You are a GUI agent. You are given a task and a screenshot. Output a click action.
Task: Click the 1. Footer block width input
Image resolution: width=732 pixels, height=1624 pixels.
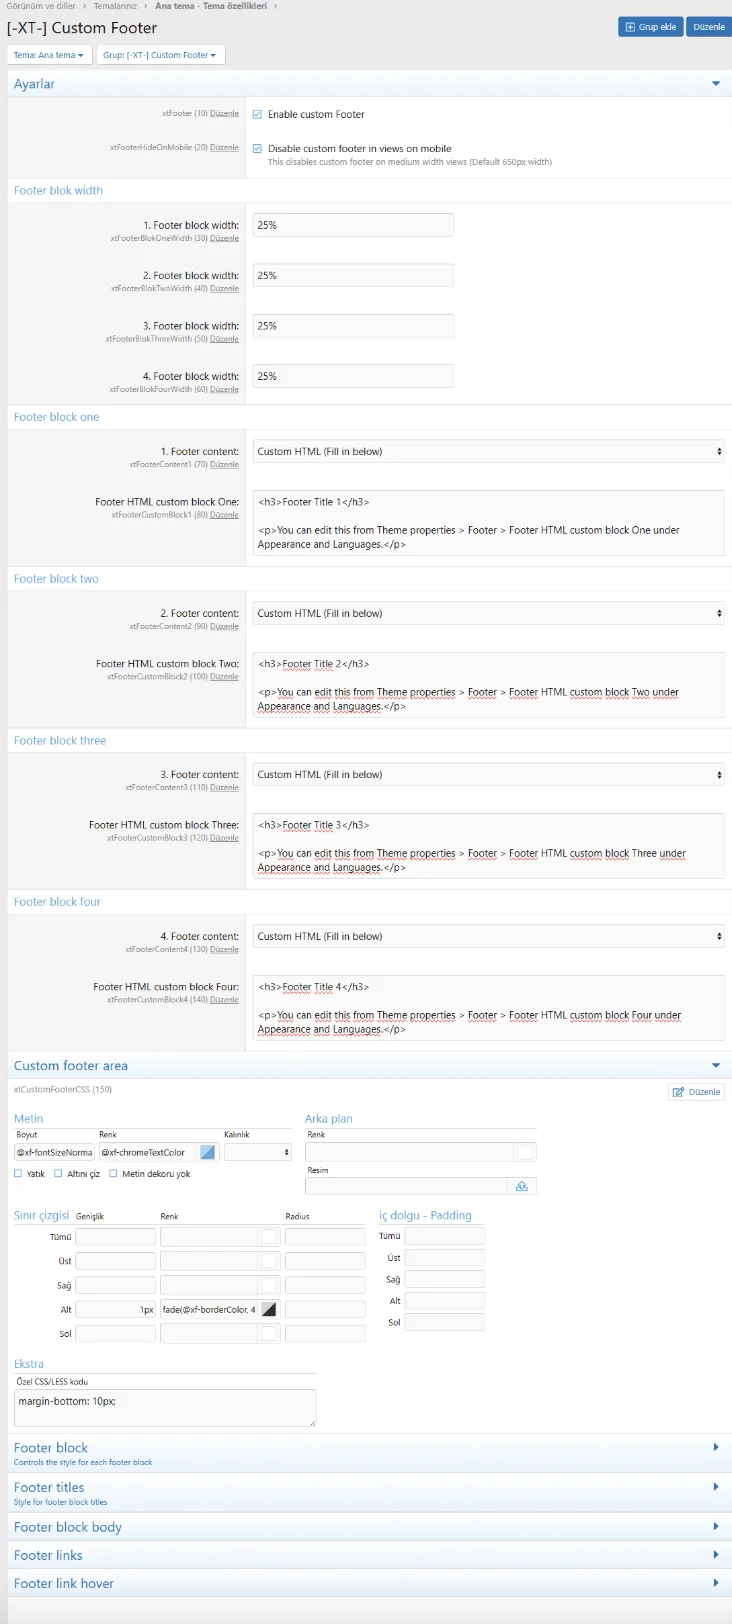pos(353,226)
